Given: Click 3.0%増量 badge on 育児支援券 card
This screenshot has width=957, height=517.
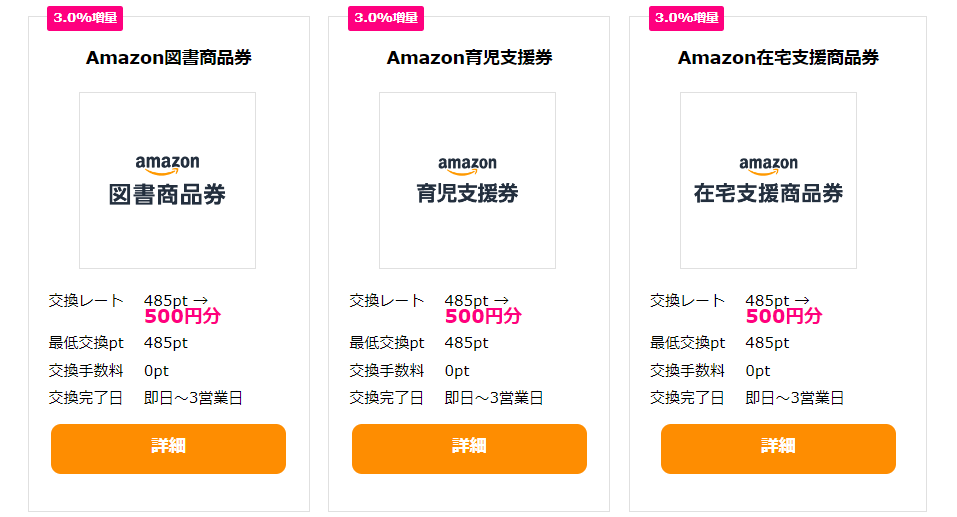Looking at the screenshot, I should point(386,18).
